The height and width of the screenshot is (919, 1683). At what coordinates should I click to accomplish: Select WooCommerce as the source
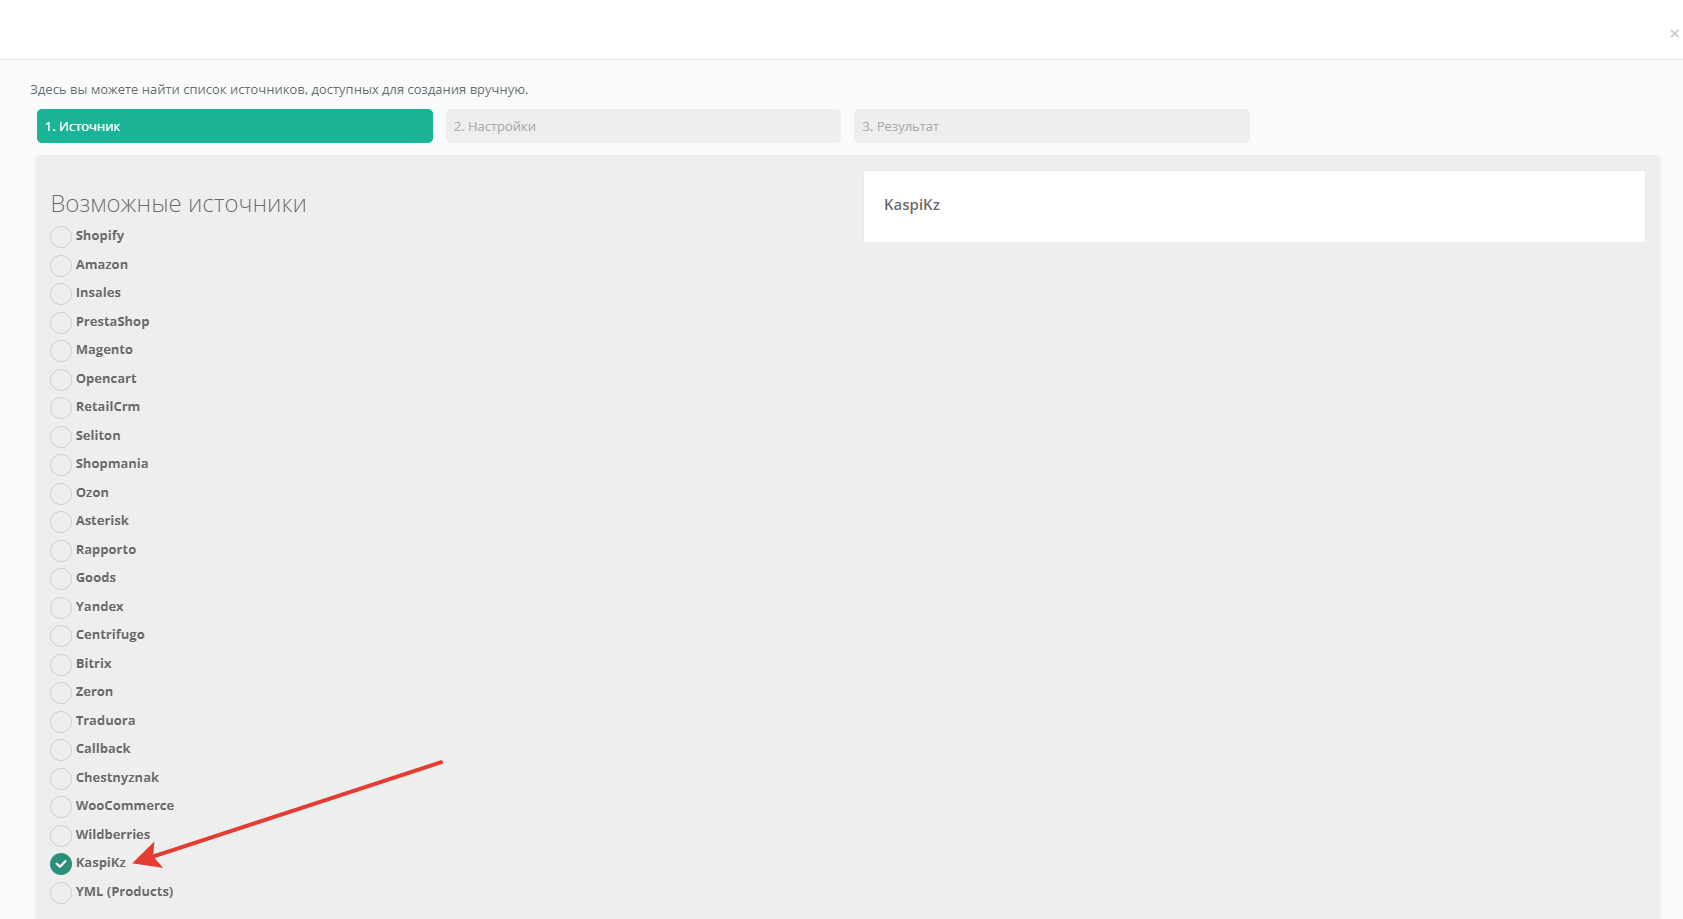click(x=61, y=807)
